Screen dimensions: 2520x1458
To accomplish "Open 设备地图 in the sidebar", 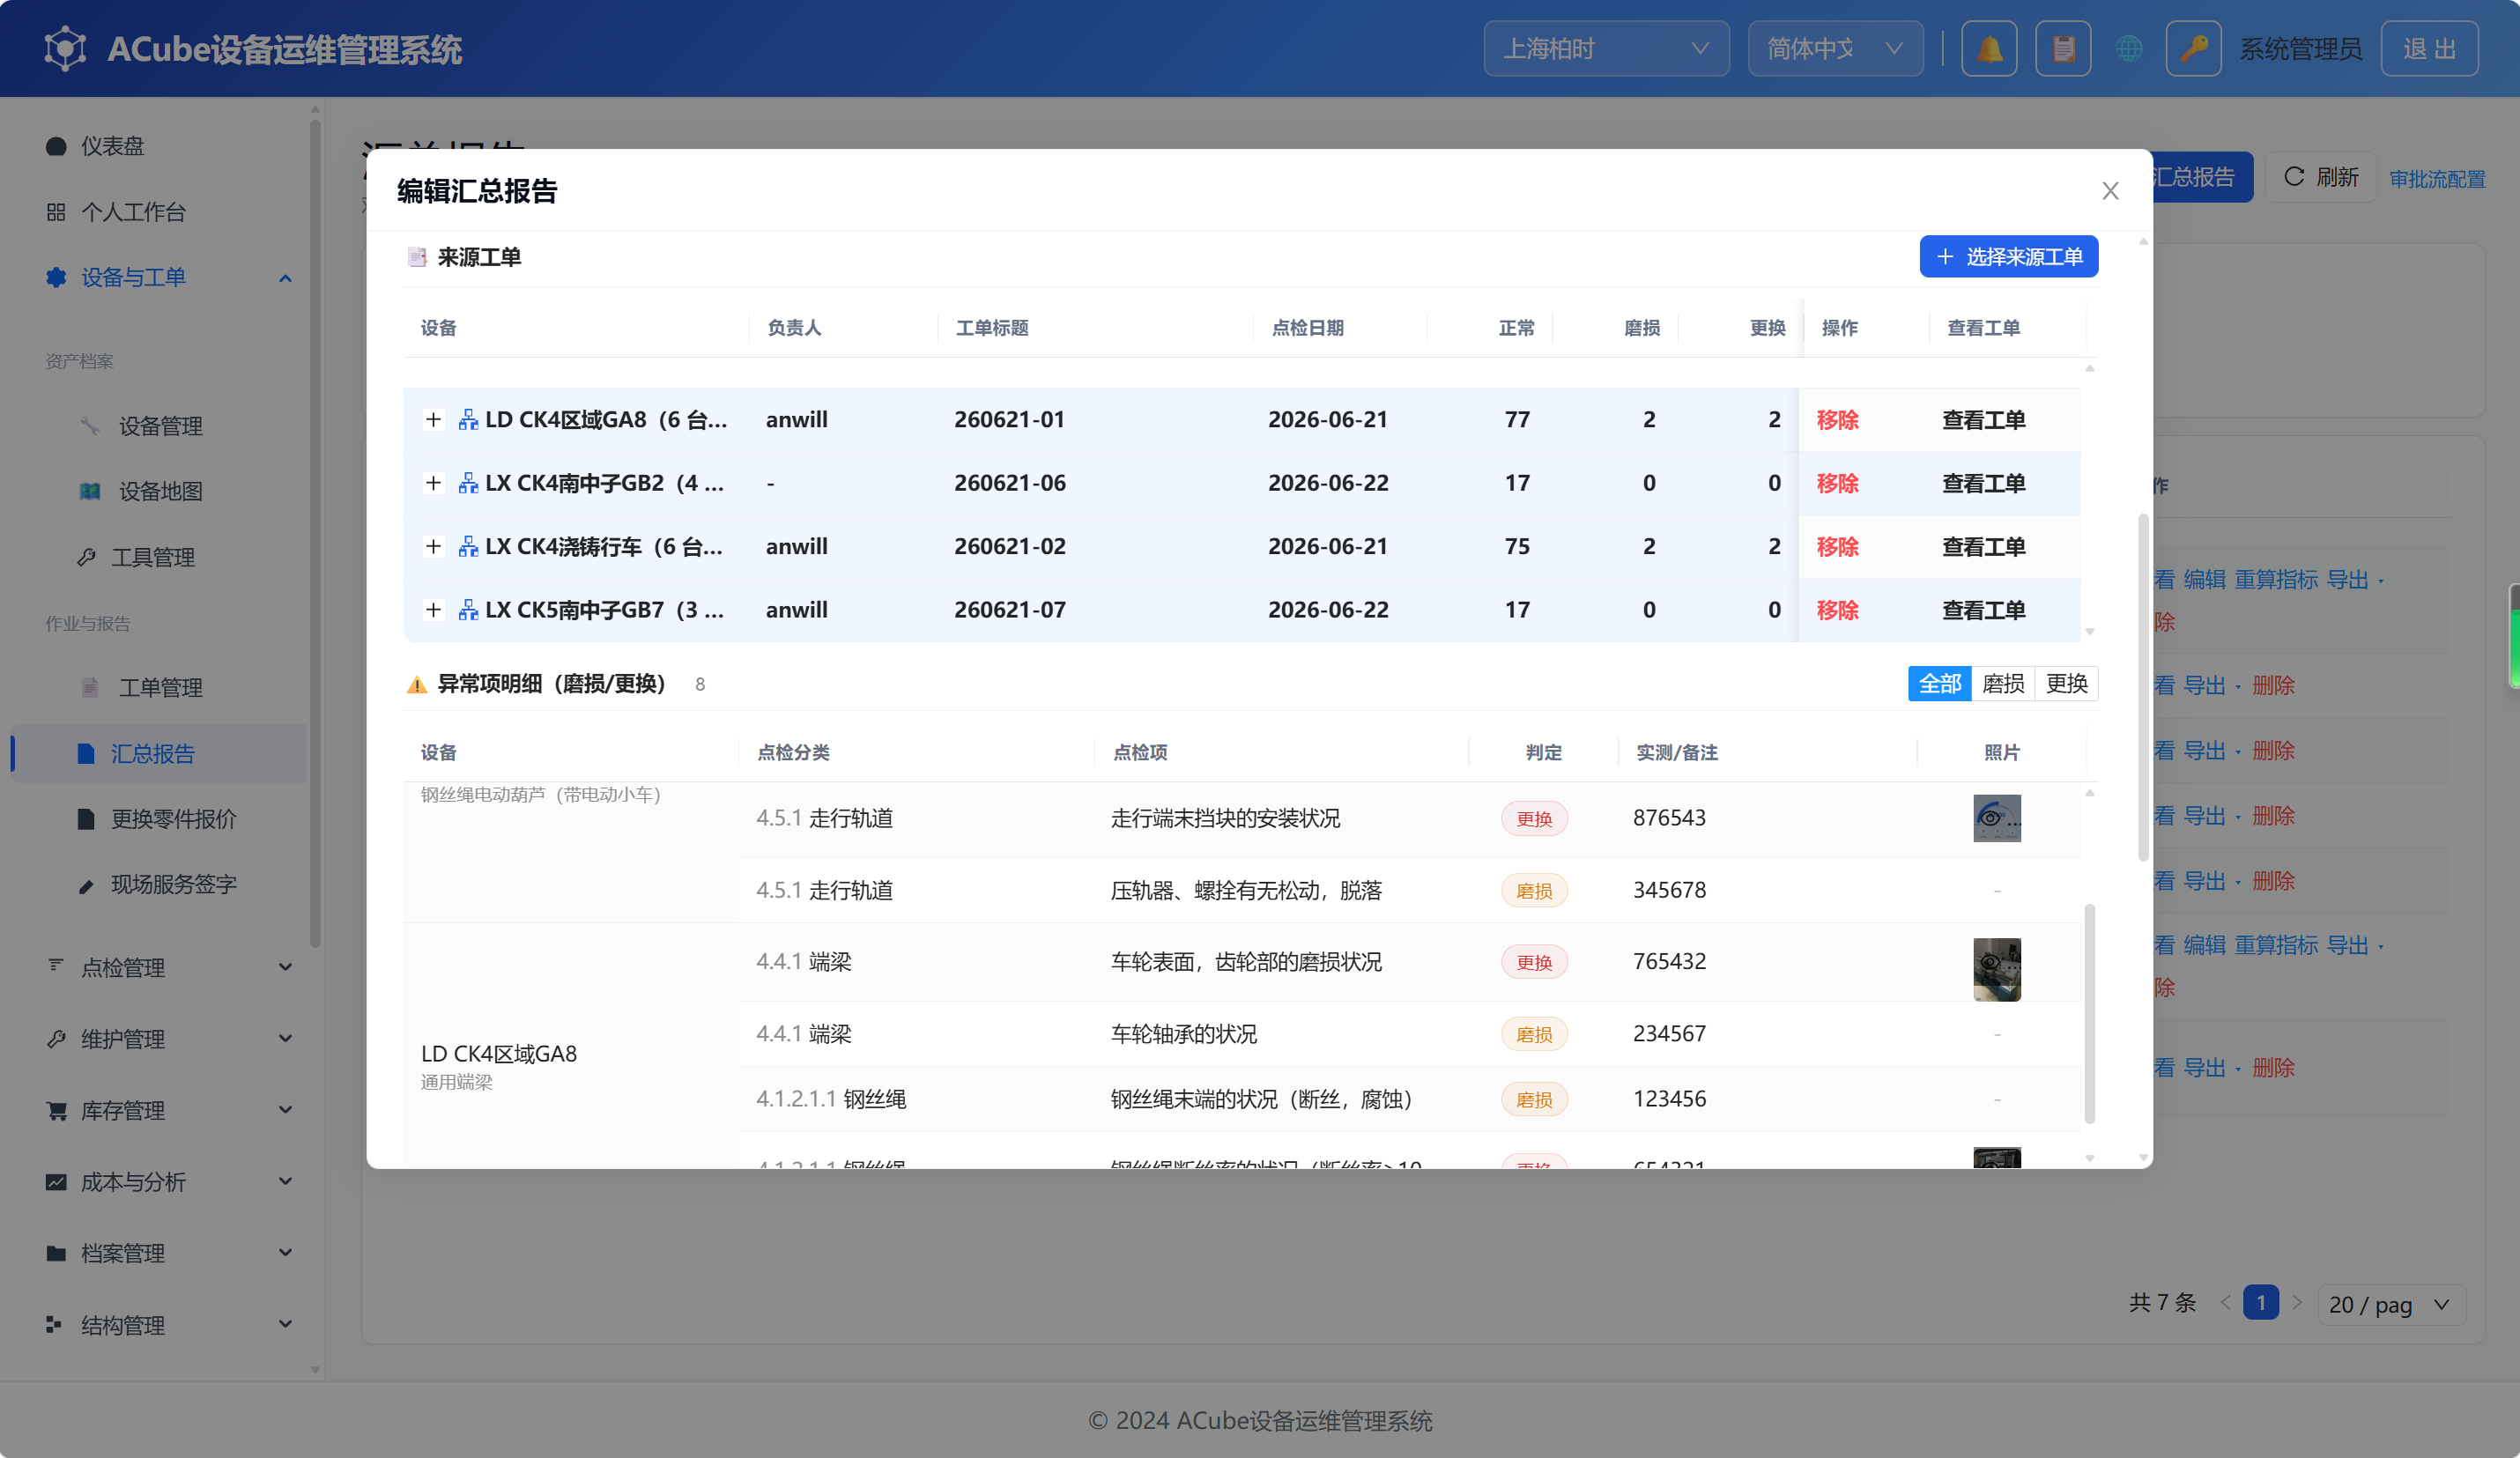I will click(160, 491).
